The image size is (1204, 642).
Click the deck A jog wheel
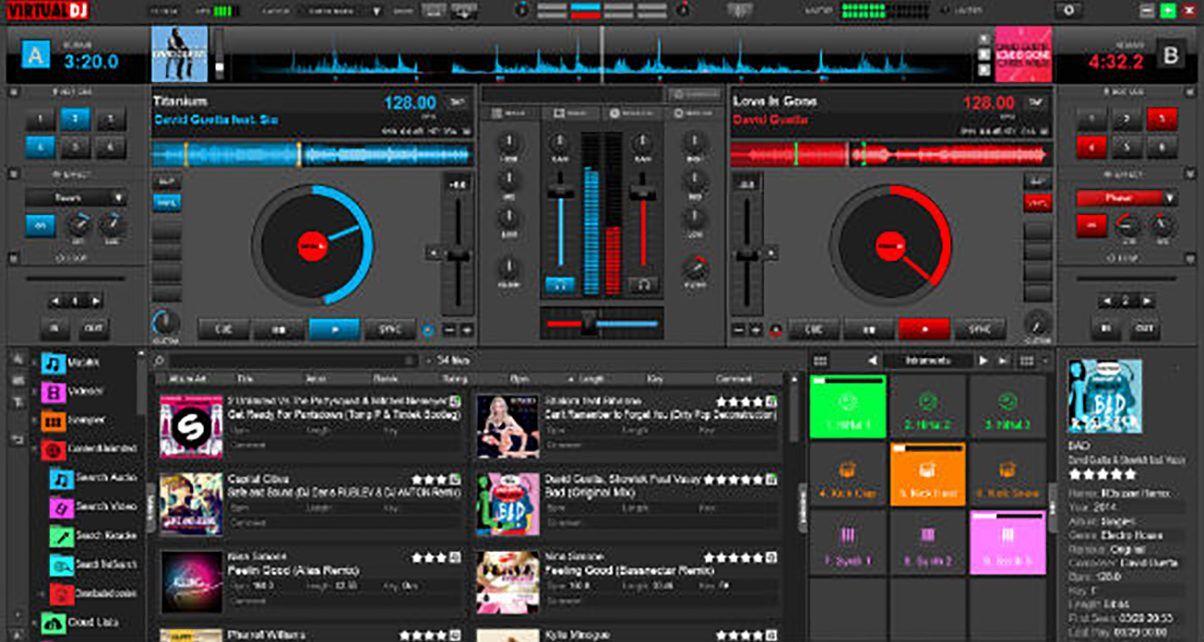312,243
